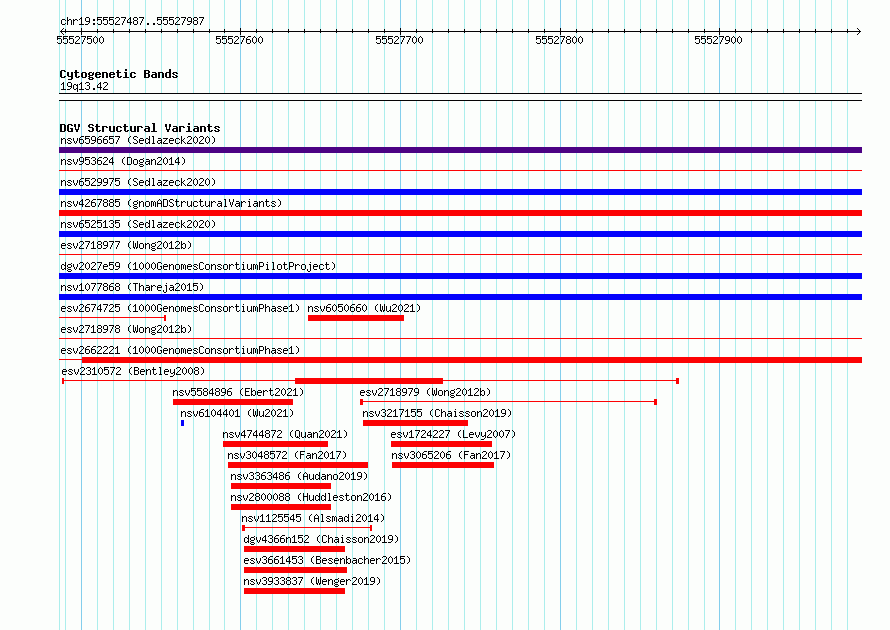This screenshot has width=890, height=630.
Task: Click esv2674725 (1000GenomesConsortiumPhase1) label
Action: [180, 308]
